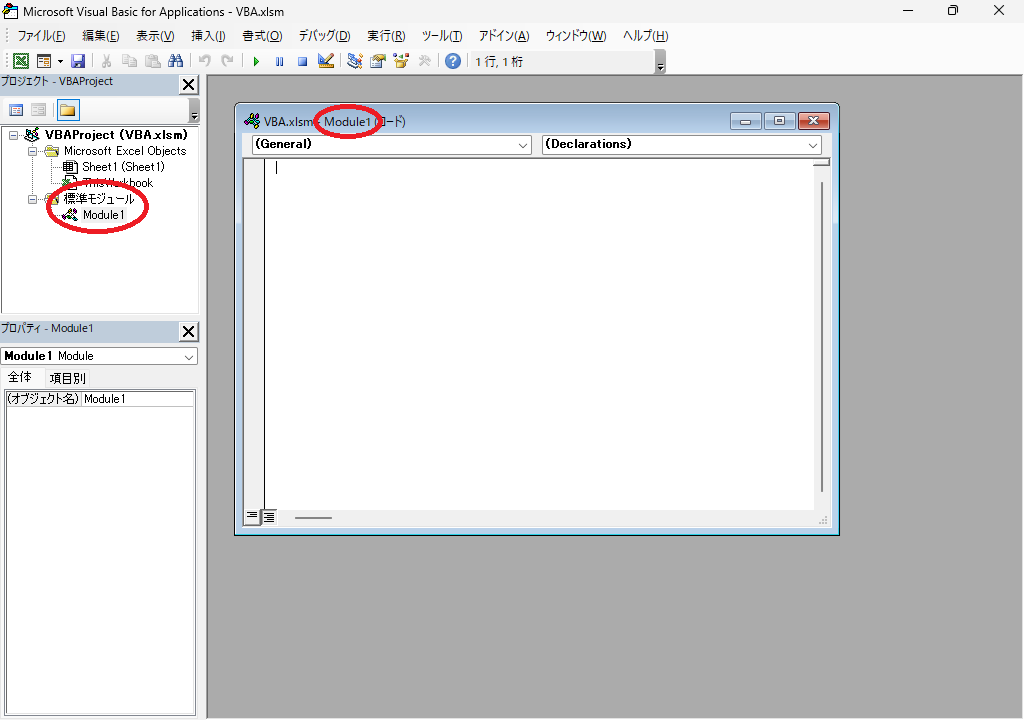The height and width of the screenshot is (720, 1024).
Task: Select ThisWorkbook in project tree
Action: pos(118,183)
